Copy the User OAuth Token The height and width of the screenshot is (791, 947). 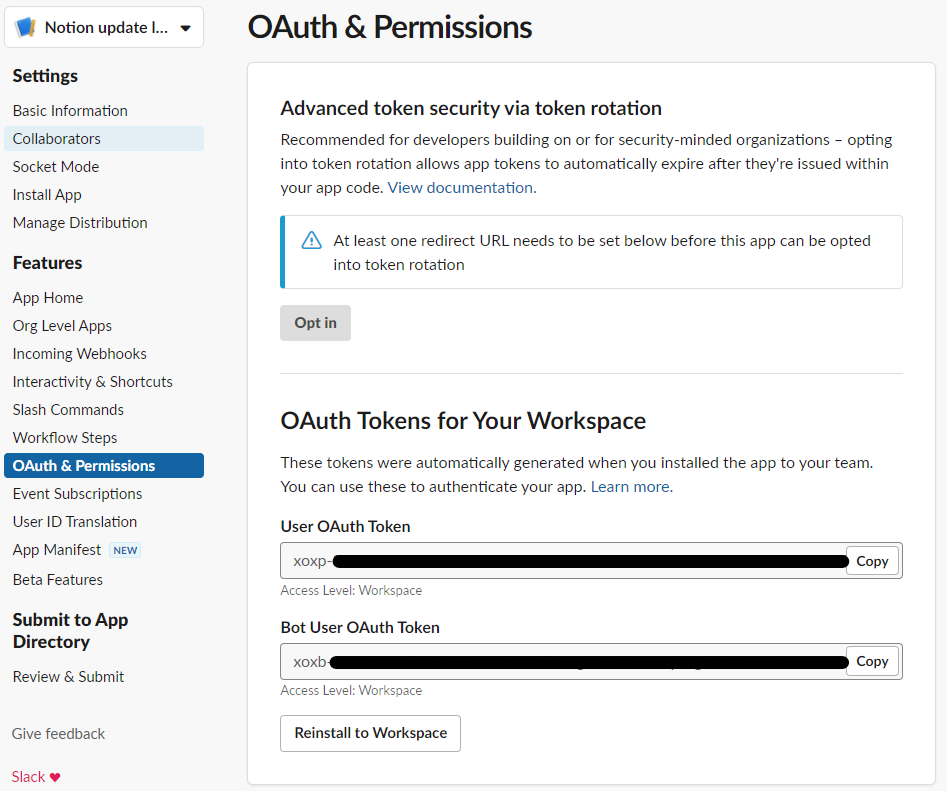click(x=872, y=561)
